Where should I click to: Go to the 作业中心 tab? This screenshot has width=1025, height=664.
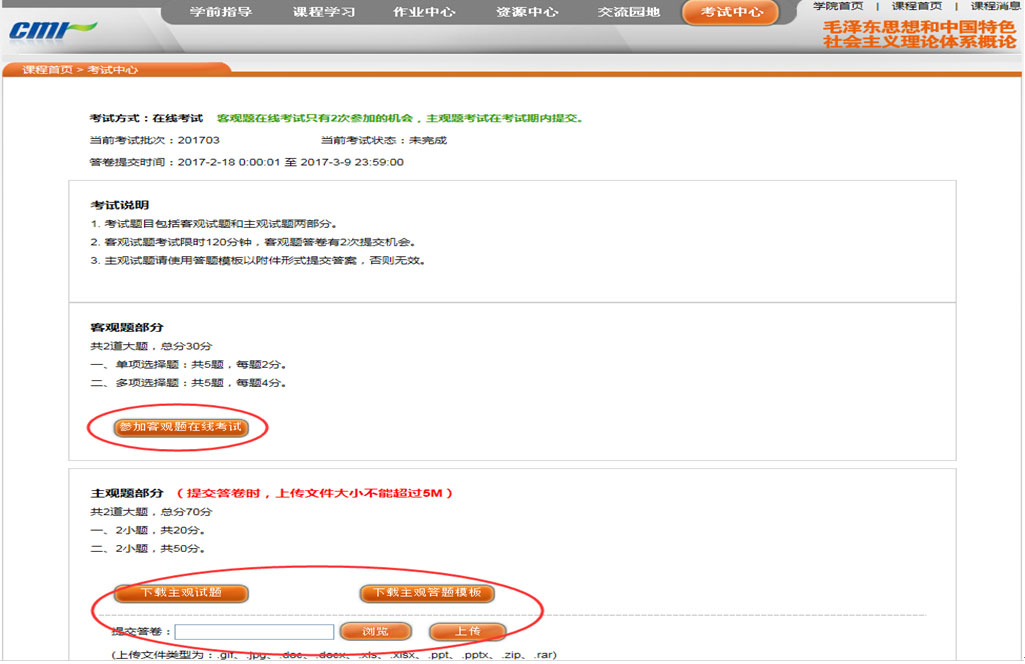(x=425, y=12)
